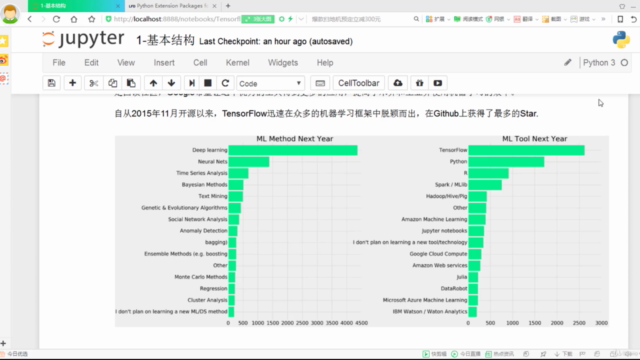Open the Widgets menu
This screenshot has width=640, height=360.
click(283, 63)
